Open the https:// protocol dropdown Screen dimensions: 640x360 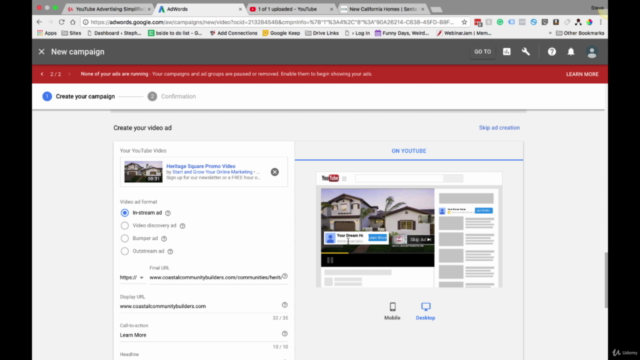tap(131, 278)
